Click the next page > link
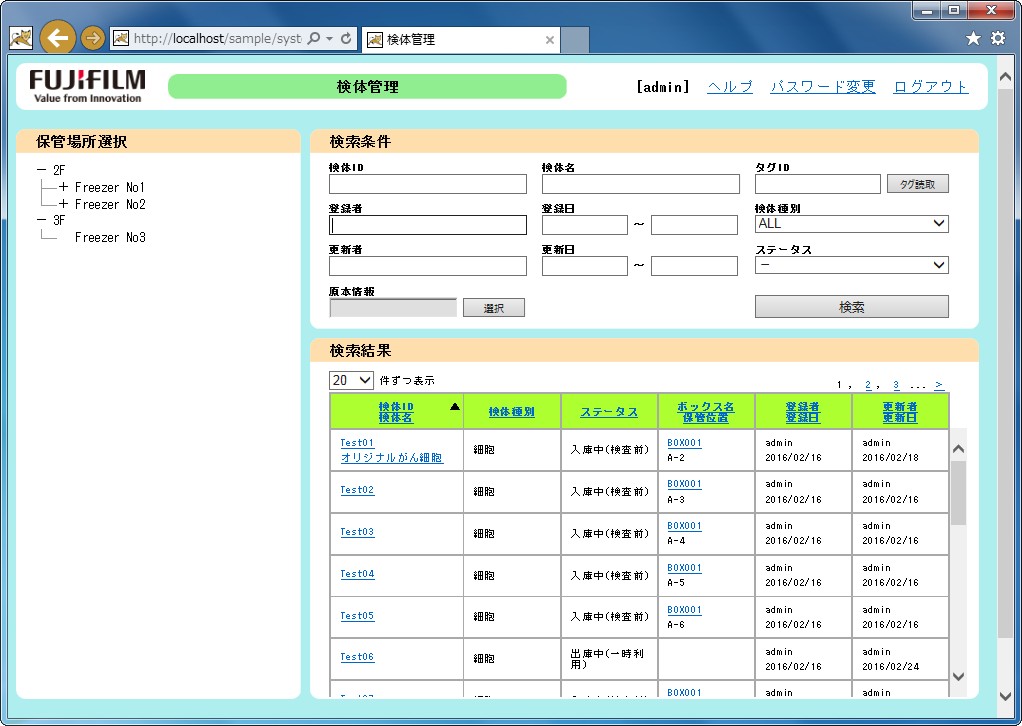This screenshot has width=1022, height=726. tap(939, 385)
